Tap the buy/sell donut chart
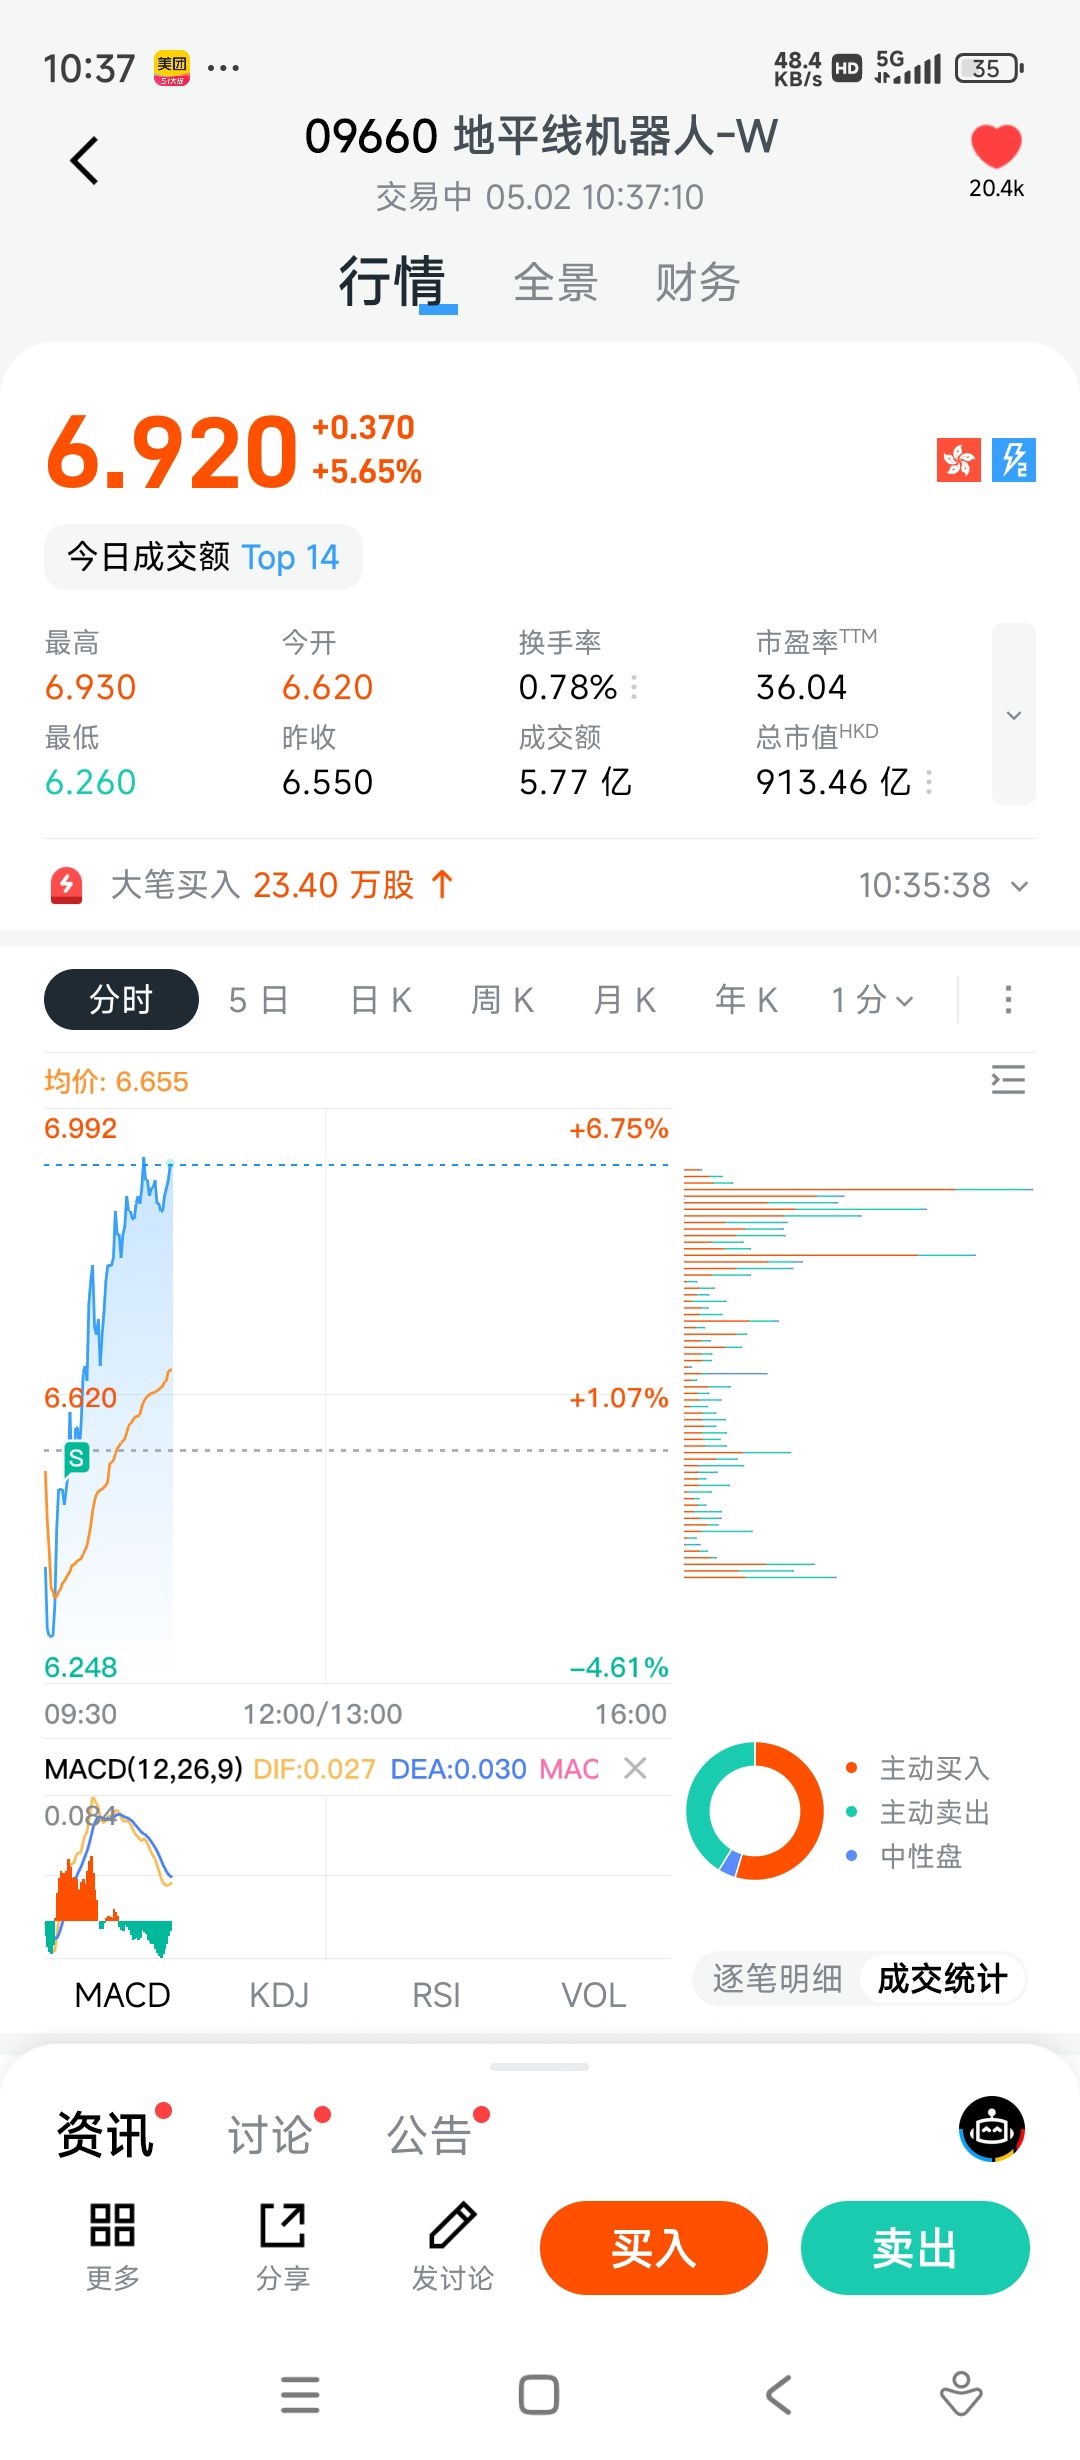This screenshot has height=2460, width=1080. pyautogui.click(x=755, y=1810)
